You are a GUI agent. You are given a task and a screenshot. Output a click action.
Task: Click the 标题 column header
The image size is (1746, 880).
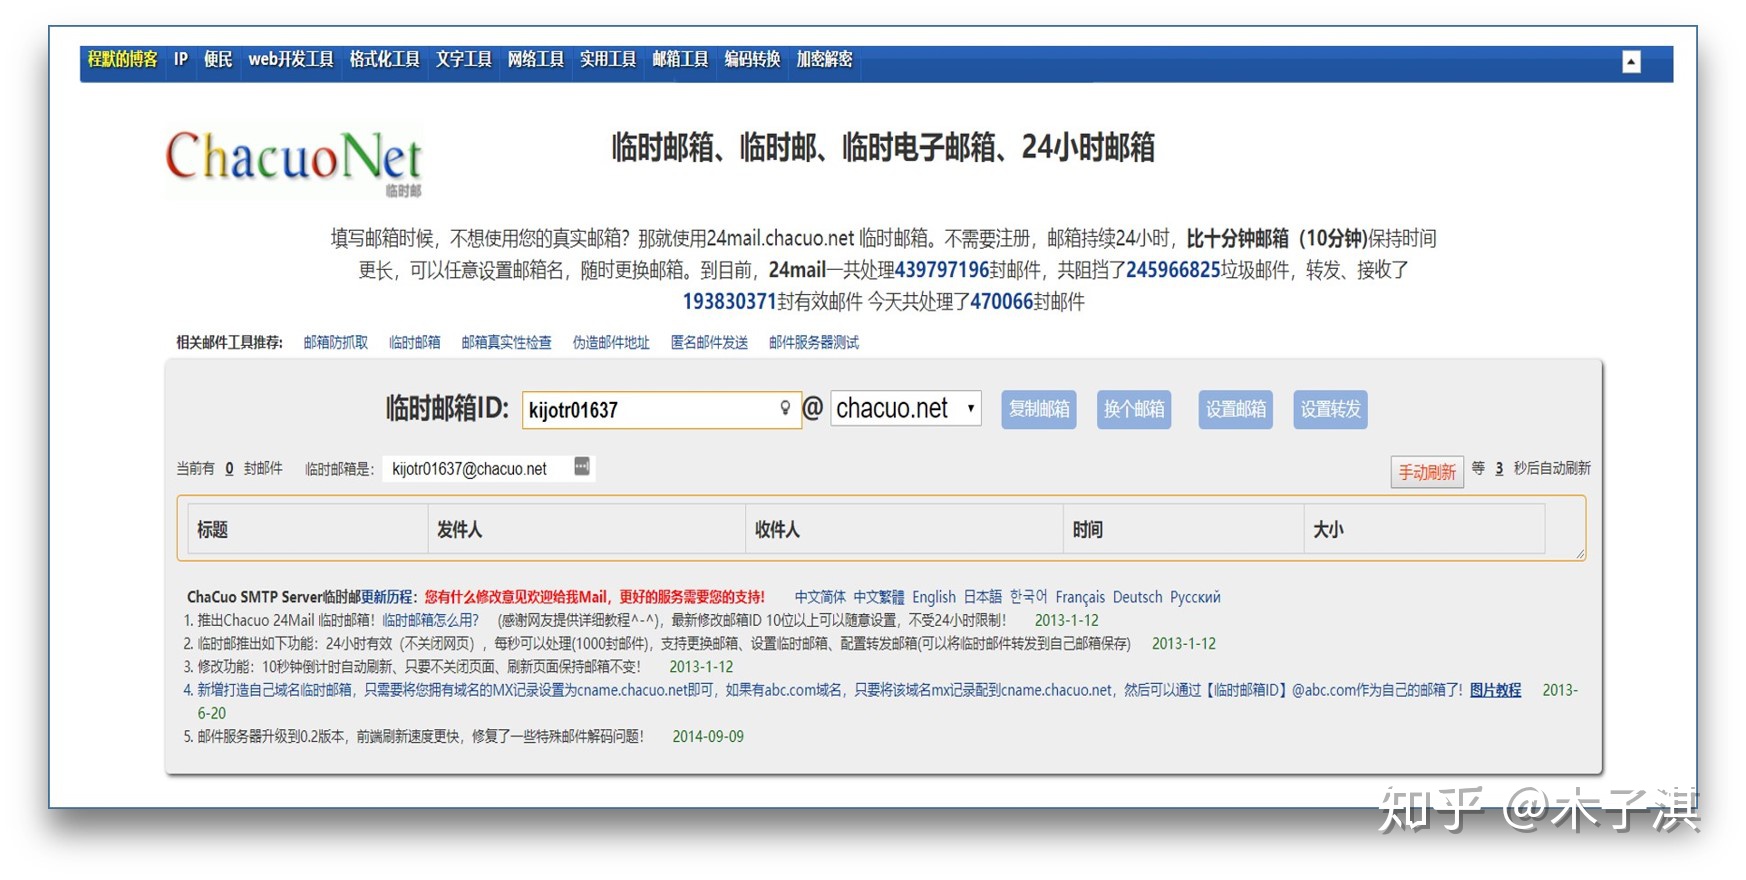(308, 529)
